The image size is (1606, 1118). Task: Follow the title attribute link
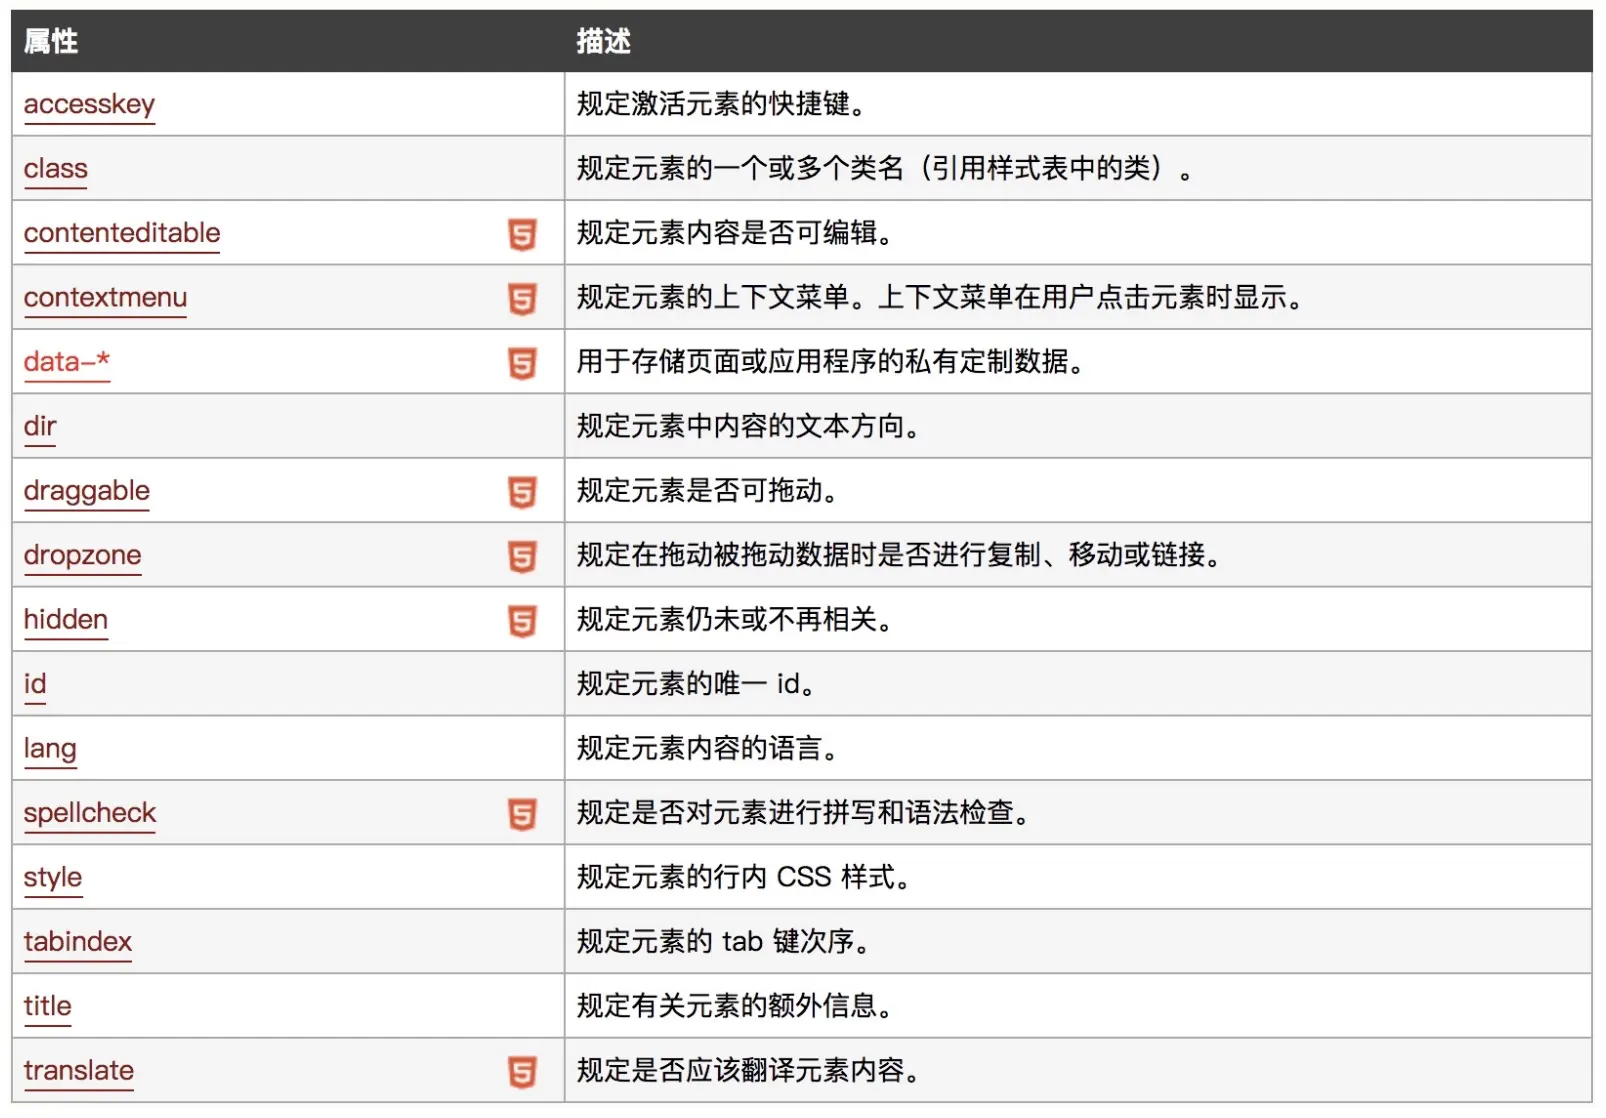(x=47, y=1006)
